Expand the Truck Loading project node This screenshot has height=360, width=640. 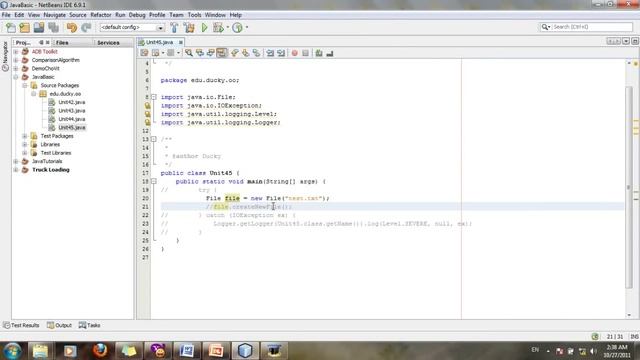point(16,170)
